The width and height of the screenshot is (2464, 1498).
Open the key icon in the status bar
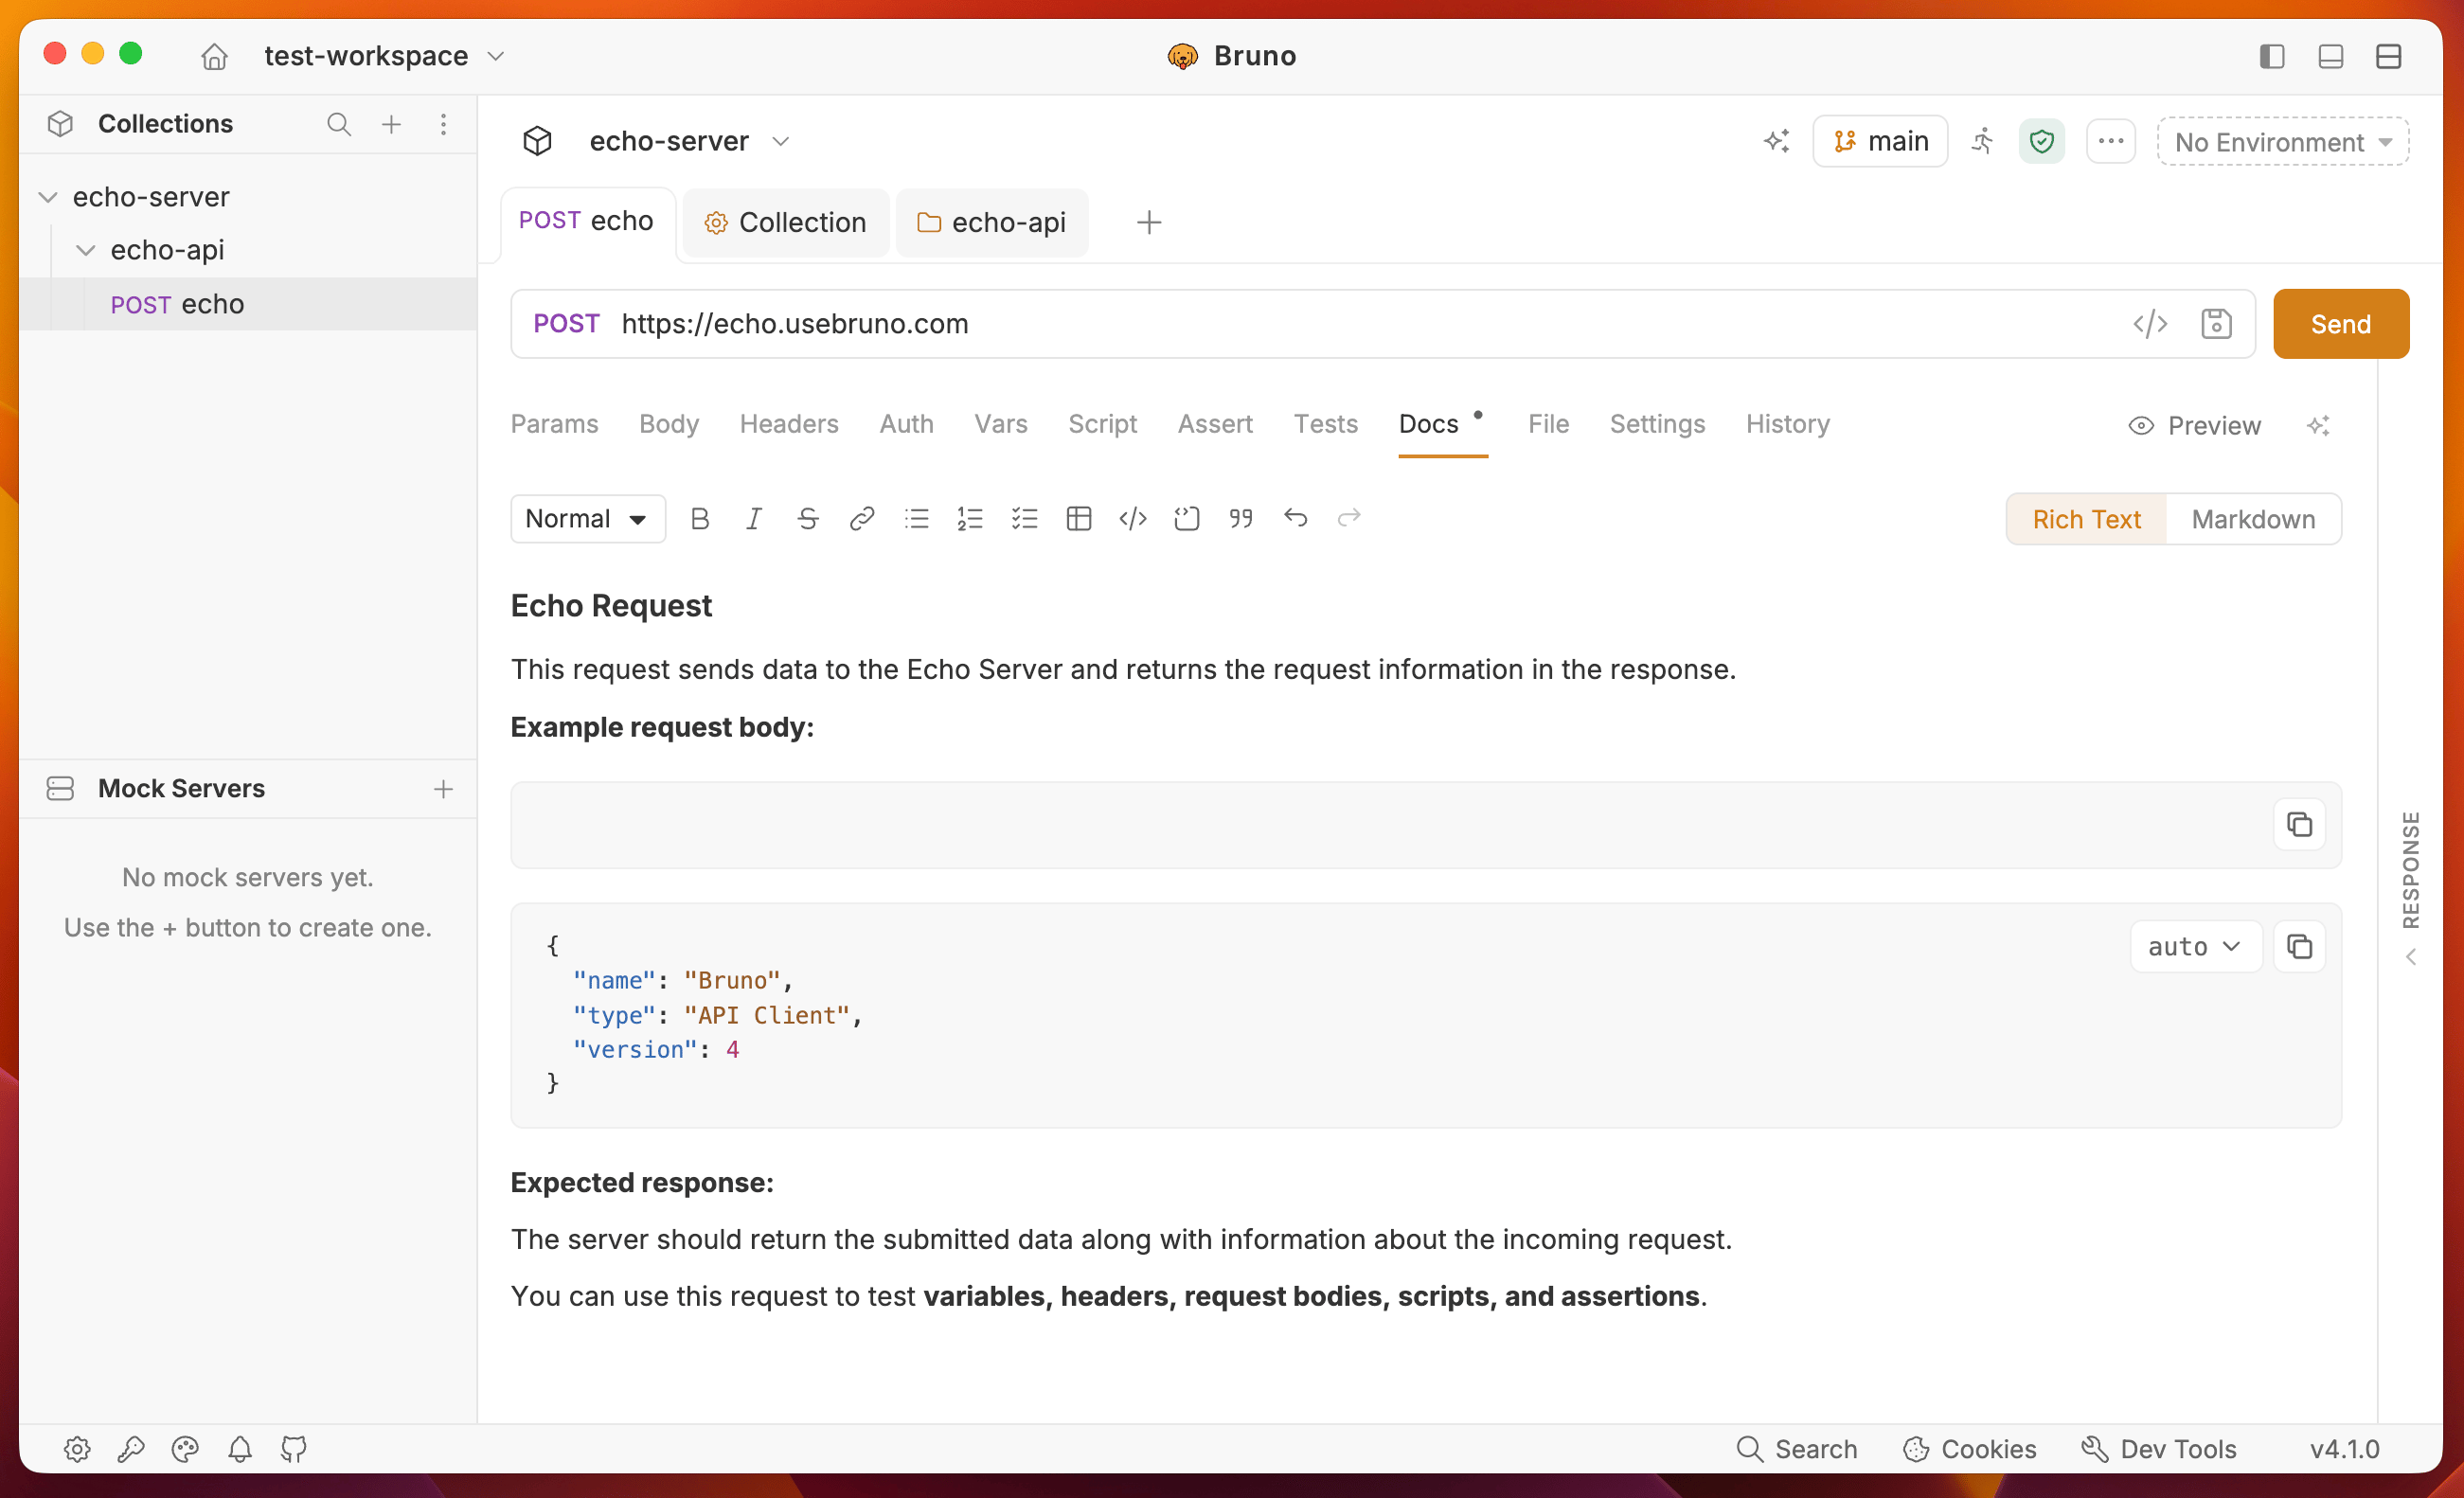click(131, 1449)
